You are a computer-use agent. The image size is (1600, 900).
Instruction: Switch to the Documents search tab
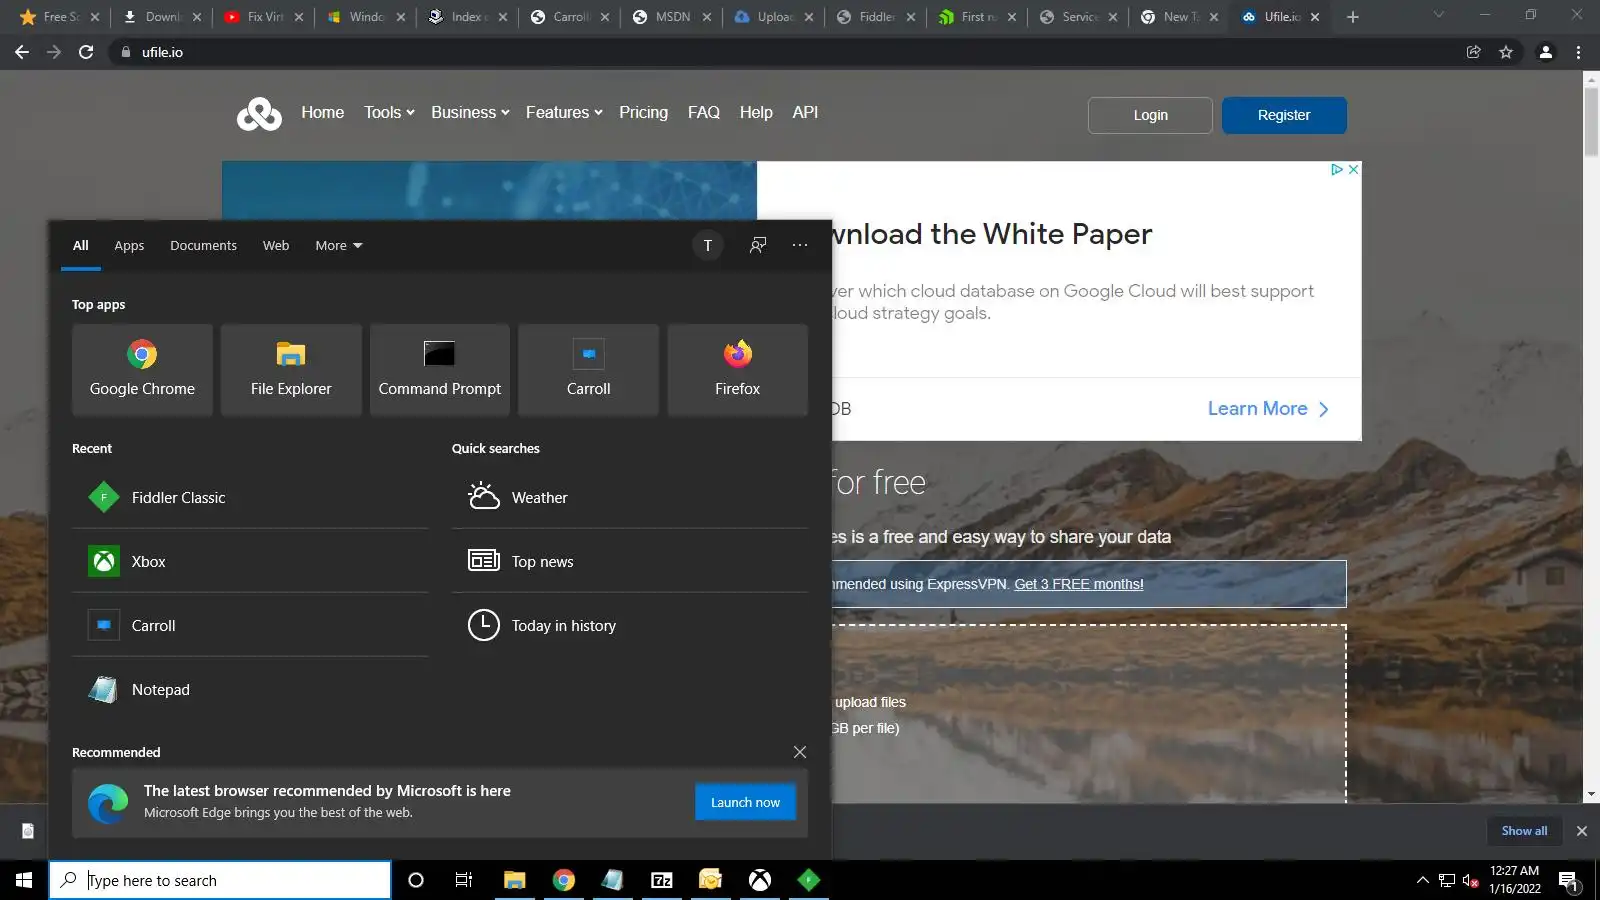(x=203, y=245)
